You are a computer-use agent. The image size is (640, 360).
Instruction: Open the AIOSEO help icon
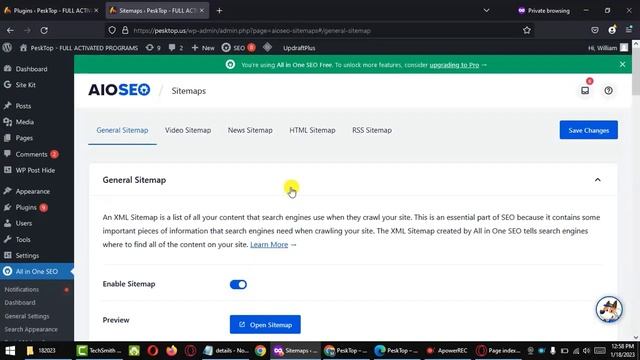click(608, 90)
